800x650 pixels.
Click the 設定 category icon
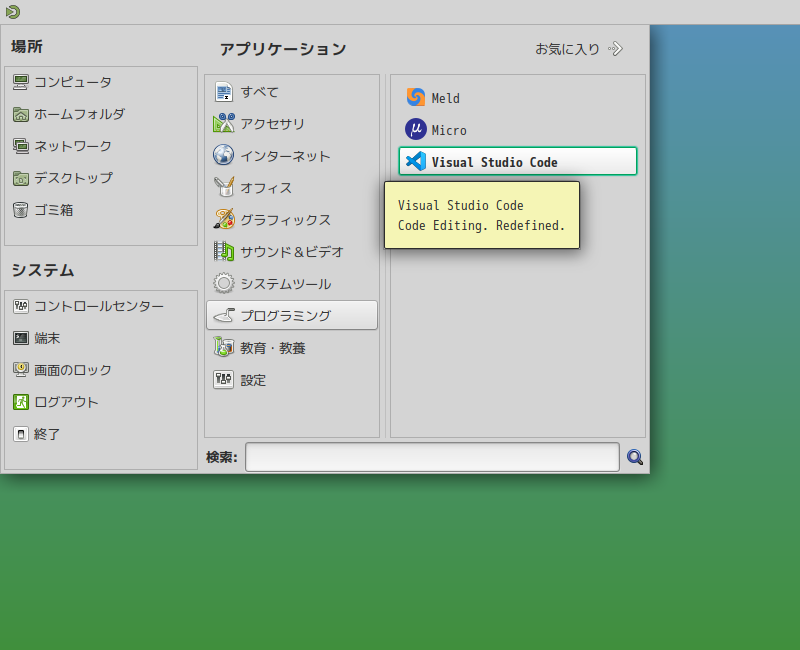(x=223, y=380)
